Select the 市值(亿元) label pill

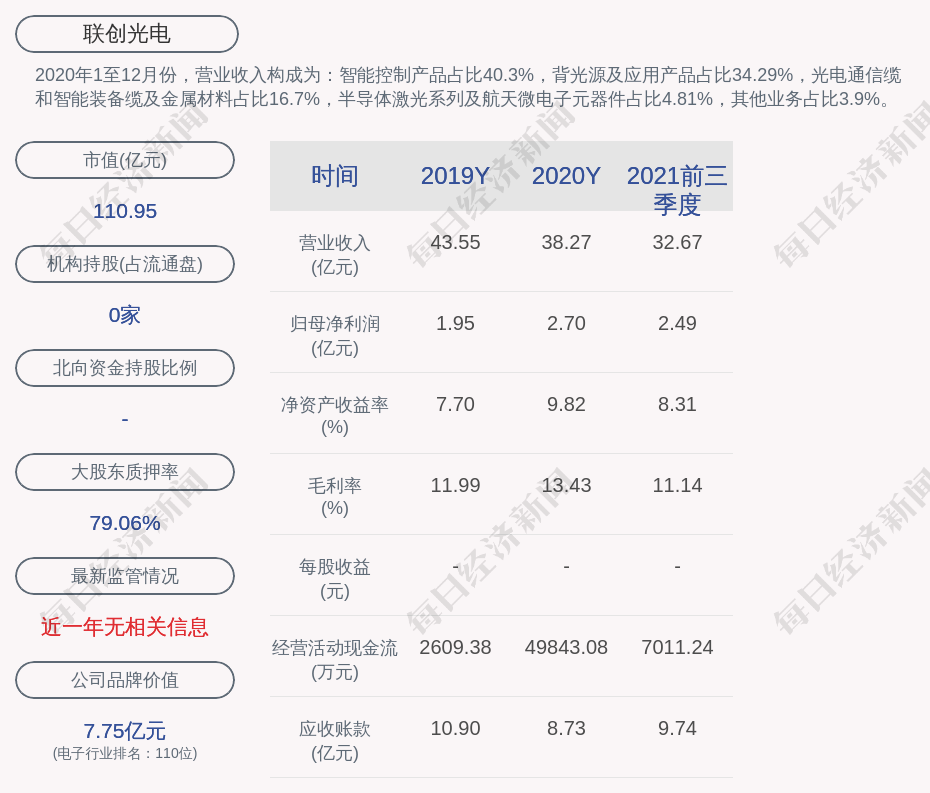pos(125,160)
